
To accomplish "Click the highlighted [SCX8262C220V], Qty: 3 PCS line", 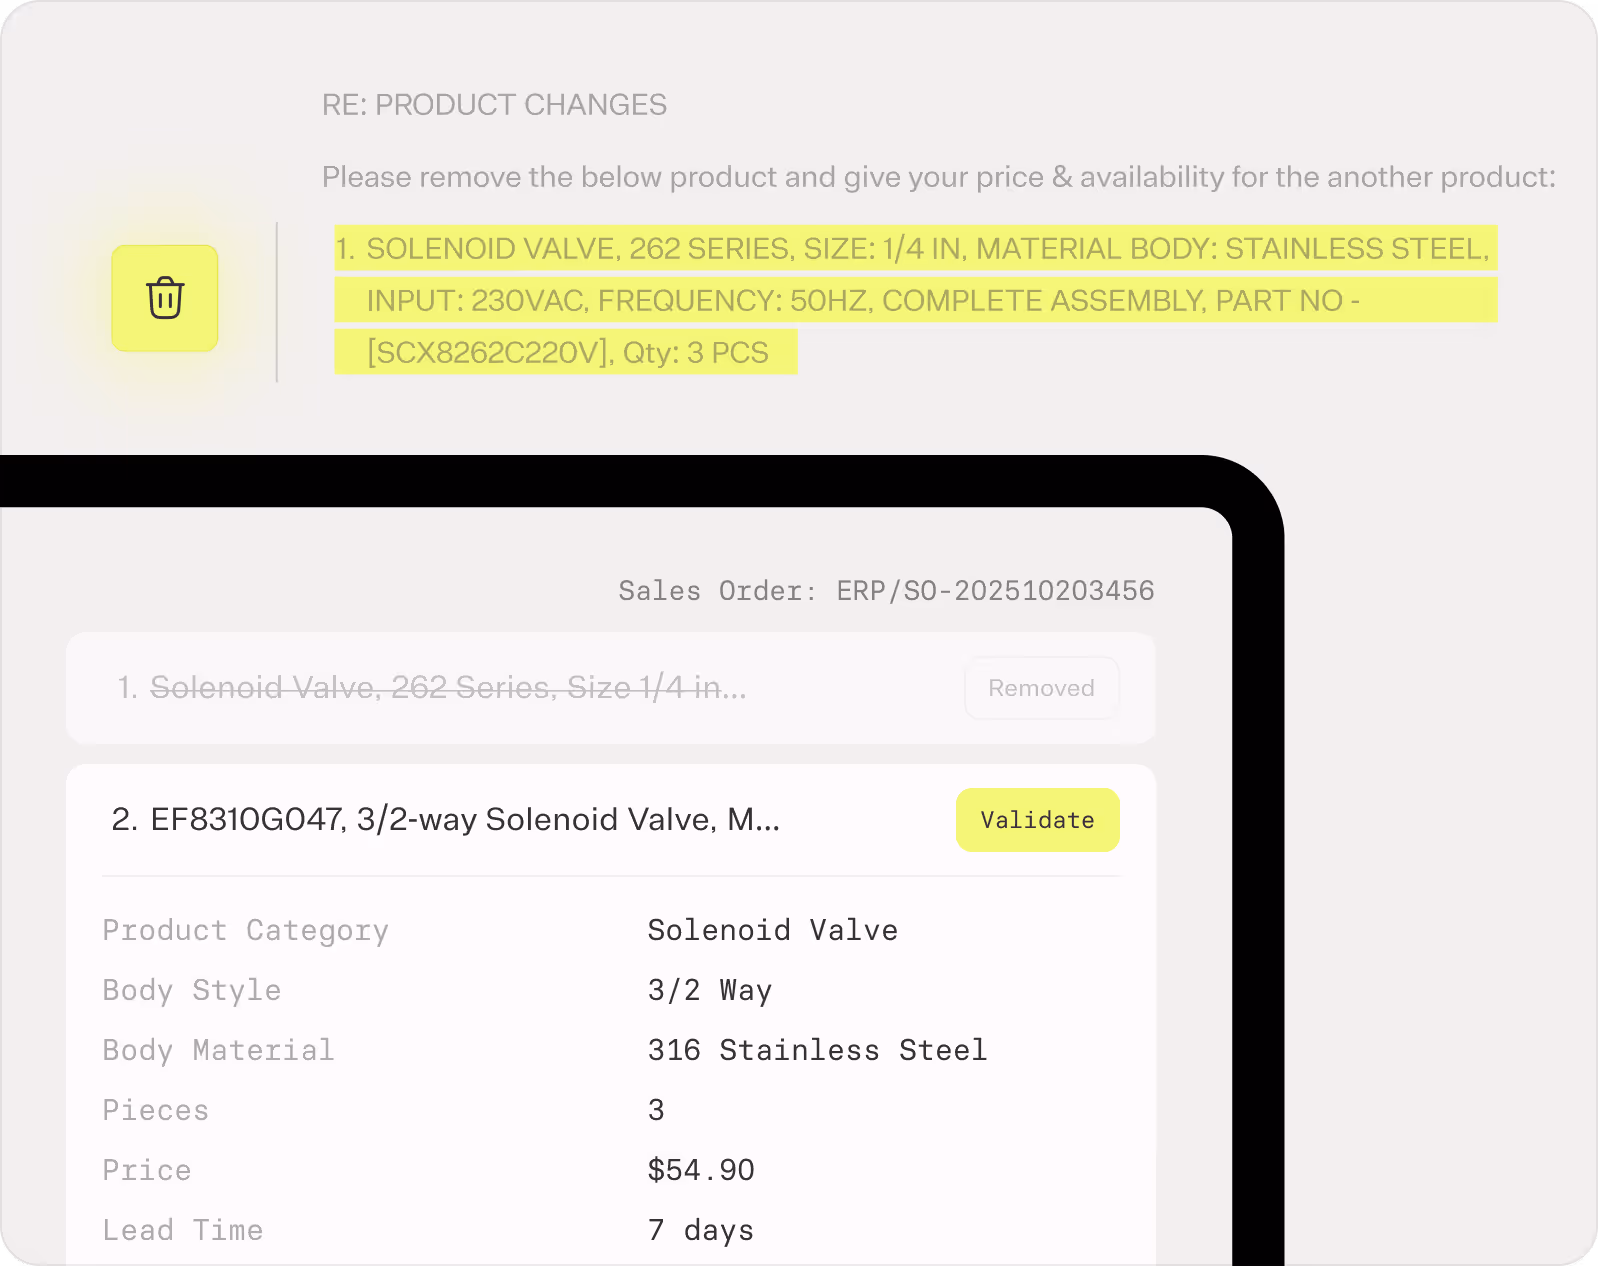I will pos(566,352).
